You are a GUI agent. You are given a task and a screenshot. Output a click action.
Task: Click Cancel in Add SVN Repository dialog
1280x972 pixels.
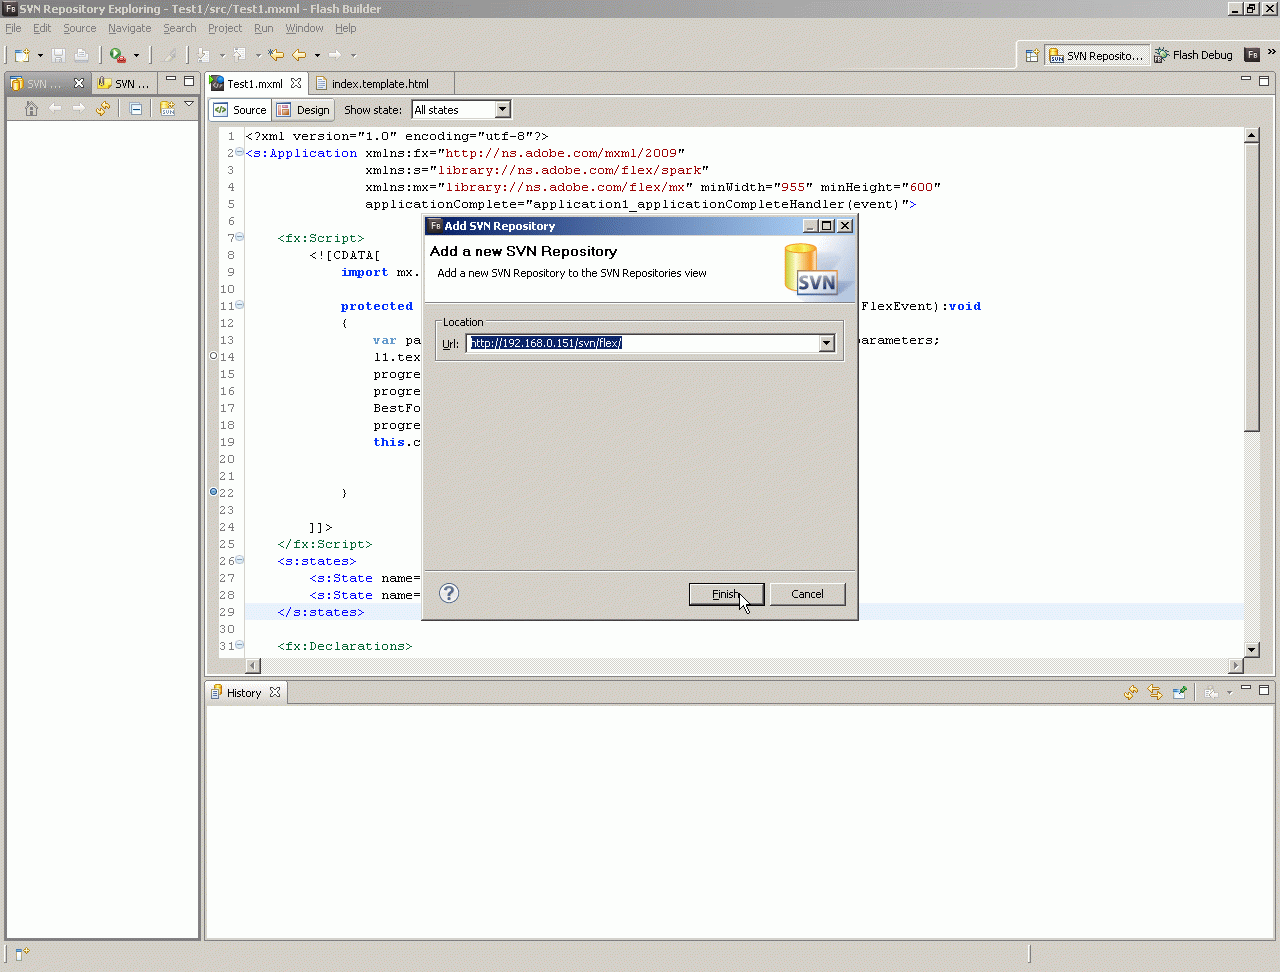click(807, 594)
